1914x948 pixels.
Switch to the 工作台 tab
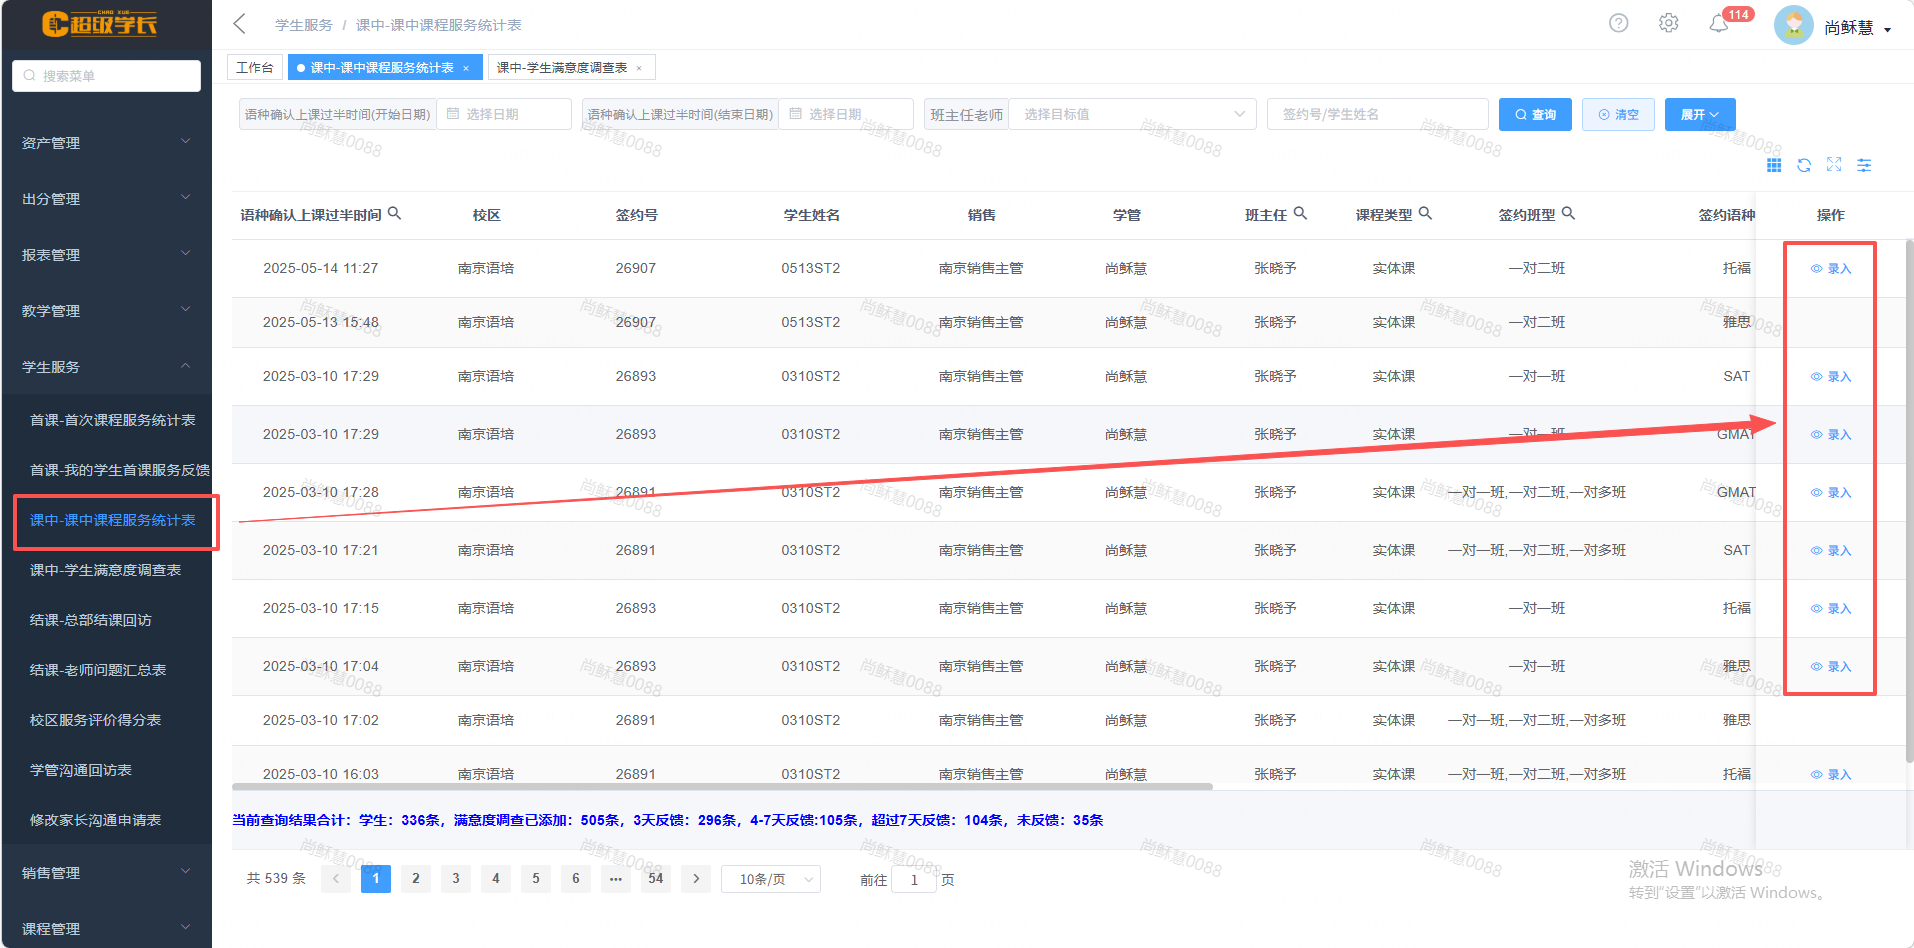255,67
